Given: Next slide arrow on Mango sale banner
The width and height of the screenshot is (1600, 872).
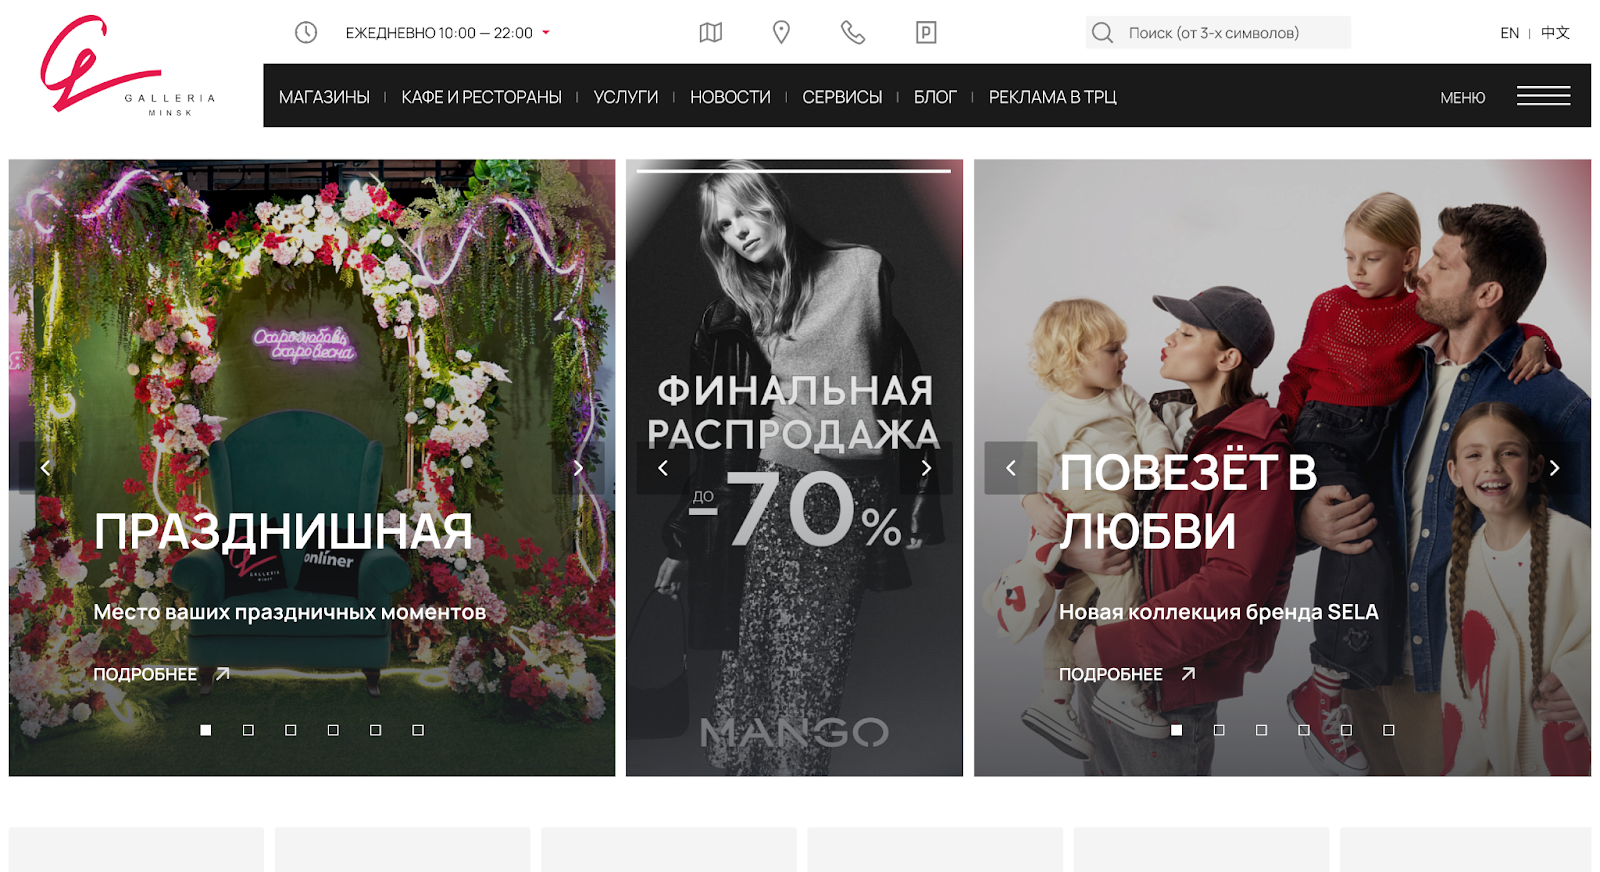Looking at the screenshot, I should pyautogui.click(x=926, y=468).
